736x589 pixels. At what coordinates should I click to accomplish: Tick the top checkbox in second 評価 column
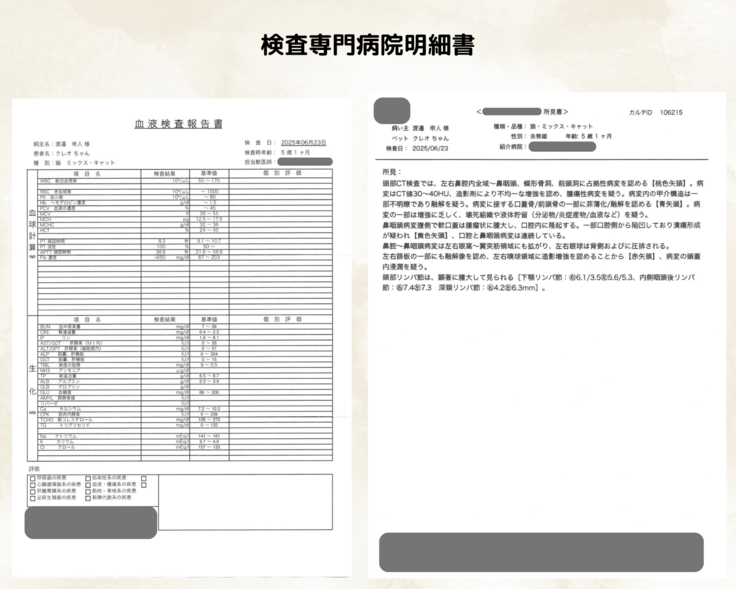[88, 478]
